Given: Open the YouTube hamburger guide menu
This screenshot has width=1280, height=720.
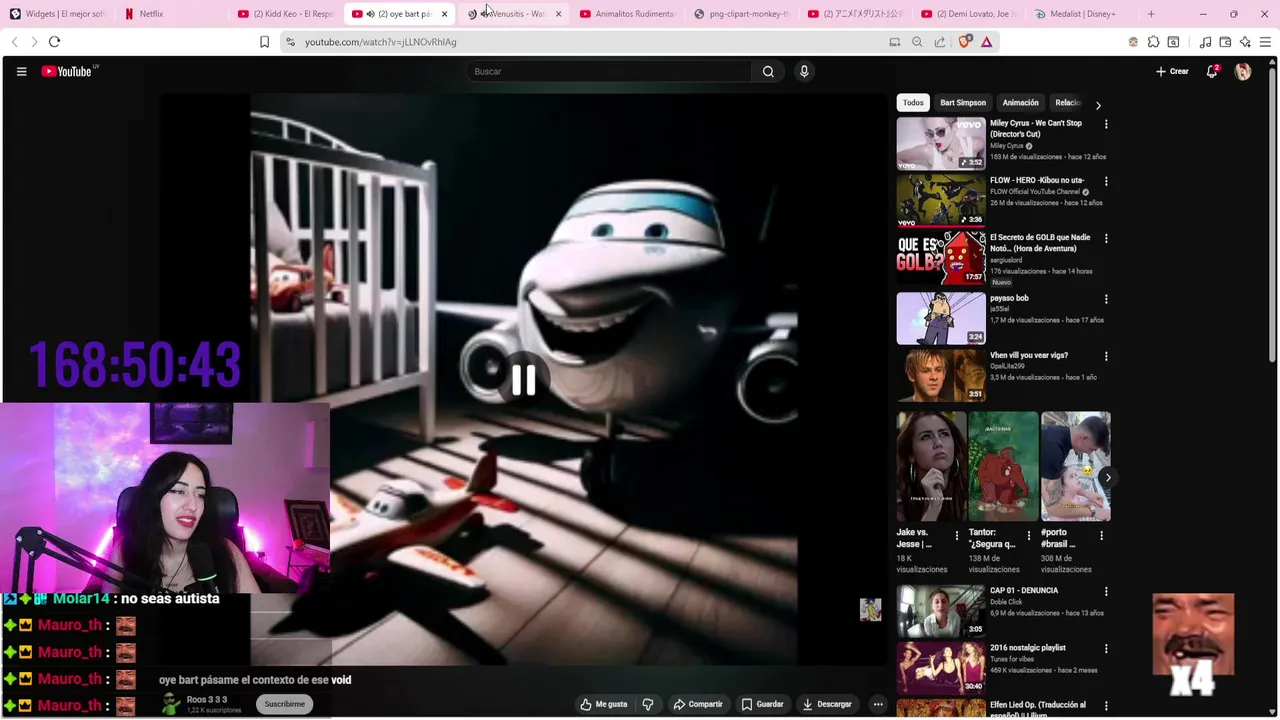Looking at the screenshot, I should (x=21, y=71).
